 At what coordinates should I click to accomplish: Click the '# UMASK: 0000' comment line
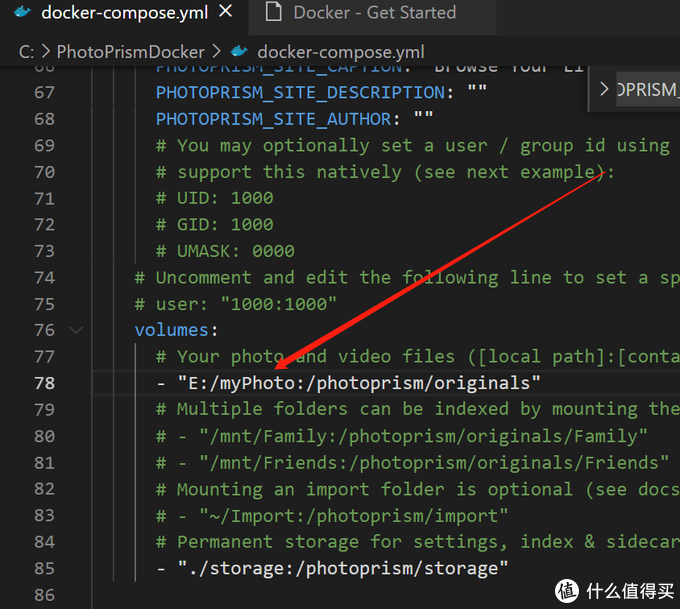tap(226, 251)
